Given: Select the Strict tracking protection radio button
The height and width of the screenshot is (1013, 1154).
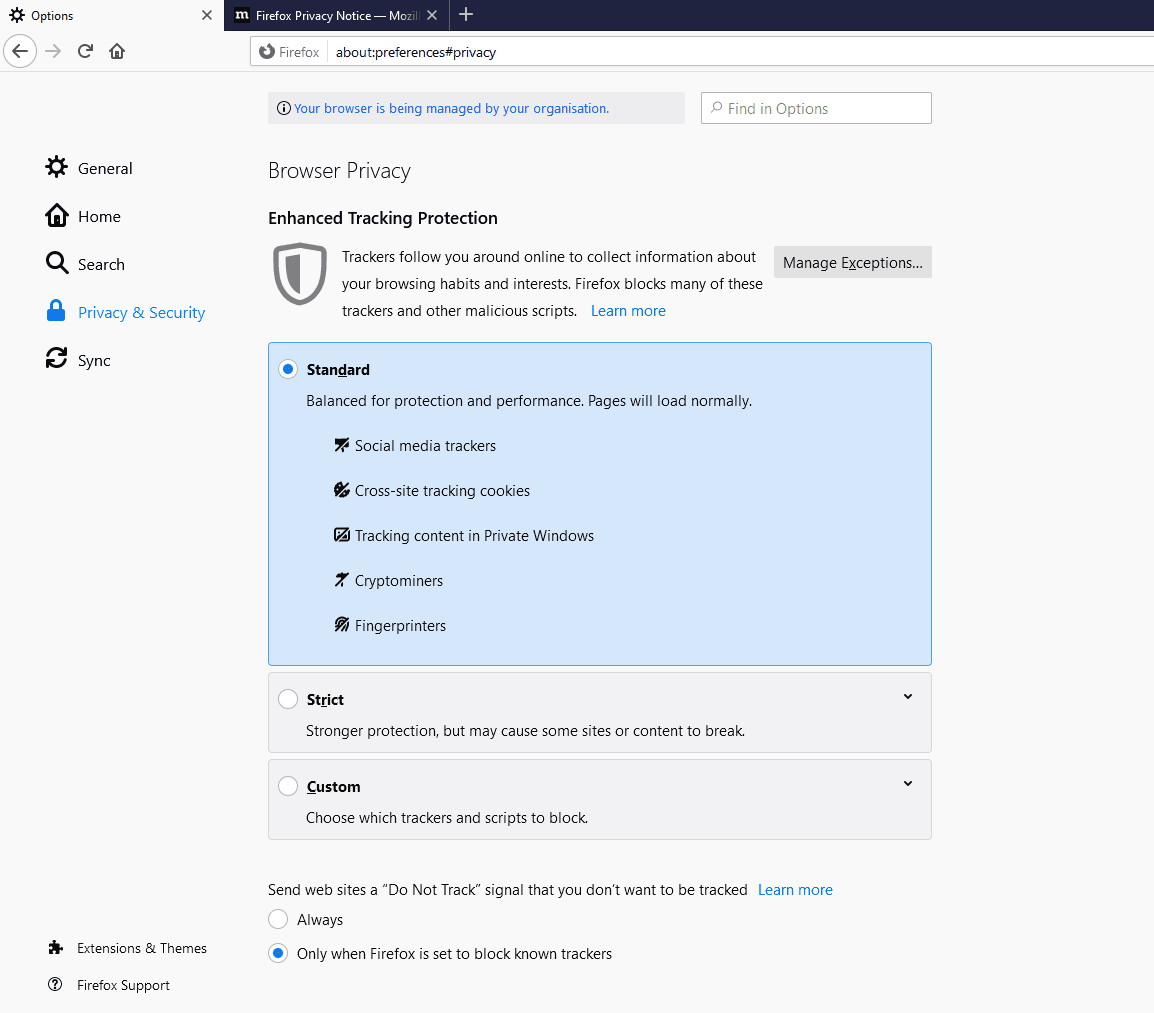Looking at the screenshot, I should (288, 700).
